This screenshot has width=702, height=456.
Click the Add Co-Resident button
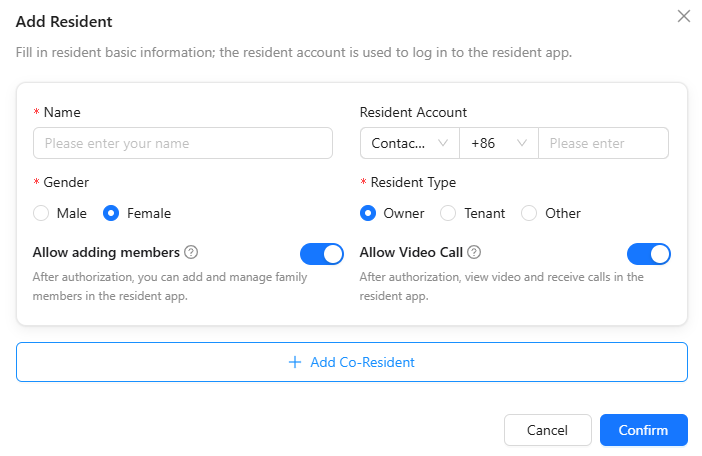pyautogui.click(x=352, y=362)
